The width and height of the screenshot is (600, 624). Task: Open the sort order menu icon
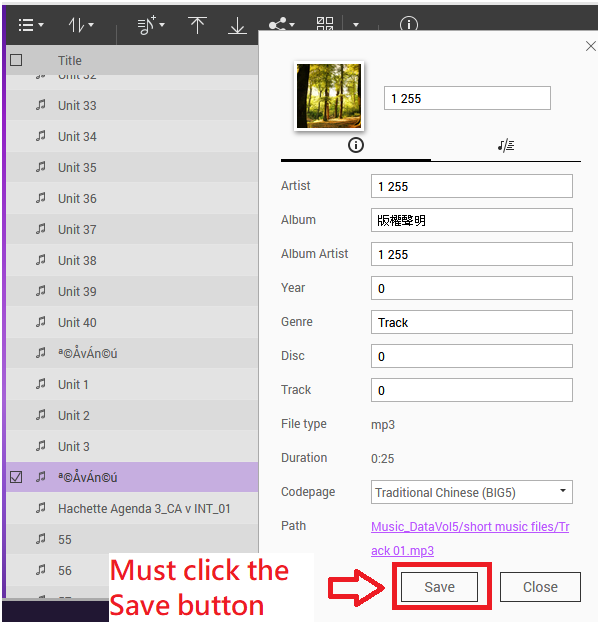point(81,25)
